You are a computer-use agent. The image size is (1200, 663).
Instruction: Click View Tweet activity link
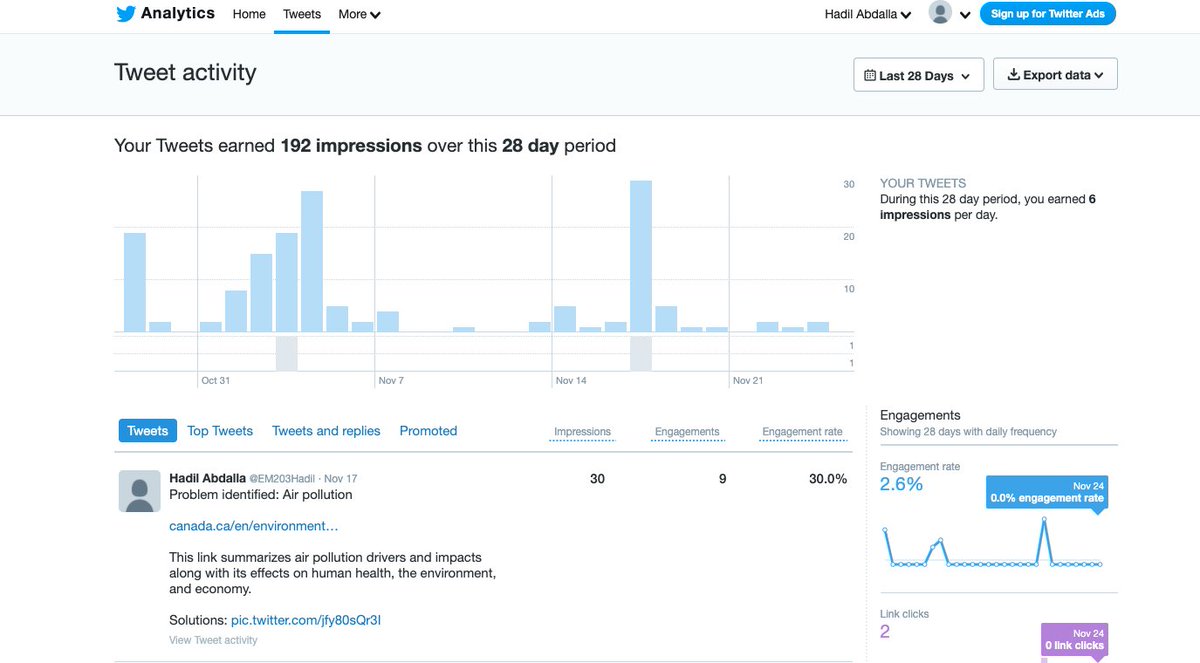pyautogui.click(x=213, y=640)
